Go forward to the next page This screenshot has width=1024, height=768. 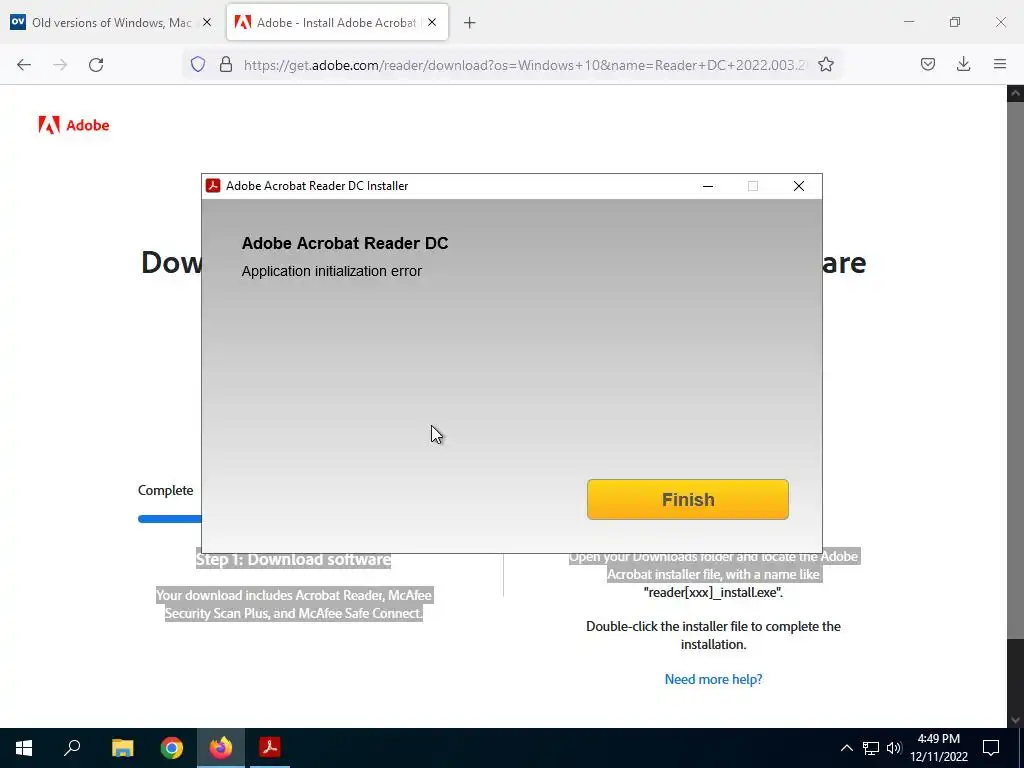[x=60, y=64]
